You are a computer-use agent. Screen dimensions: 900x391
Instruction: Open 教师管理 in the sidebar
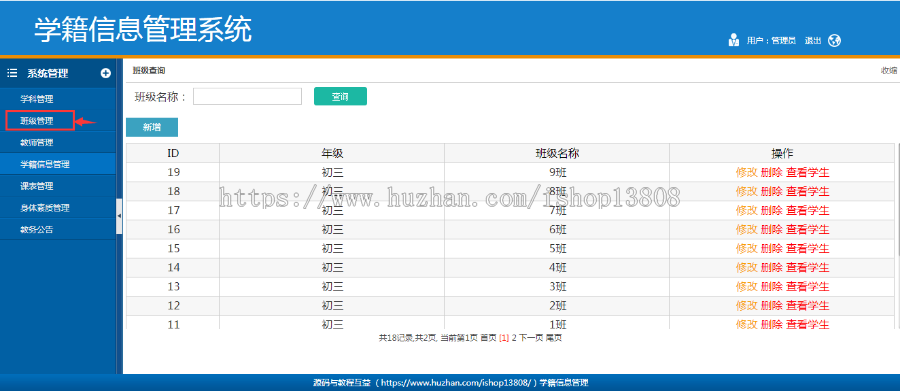click(37, 142)
